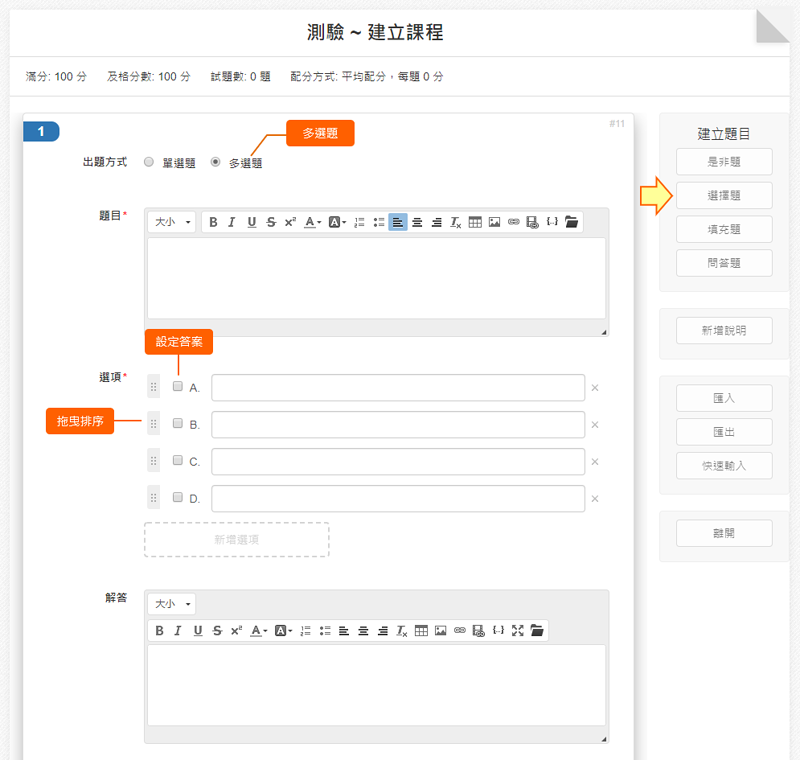Toggle bold in the 題目 editor toolbar

click(213, 222)
